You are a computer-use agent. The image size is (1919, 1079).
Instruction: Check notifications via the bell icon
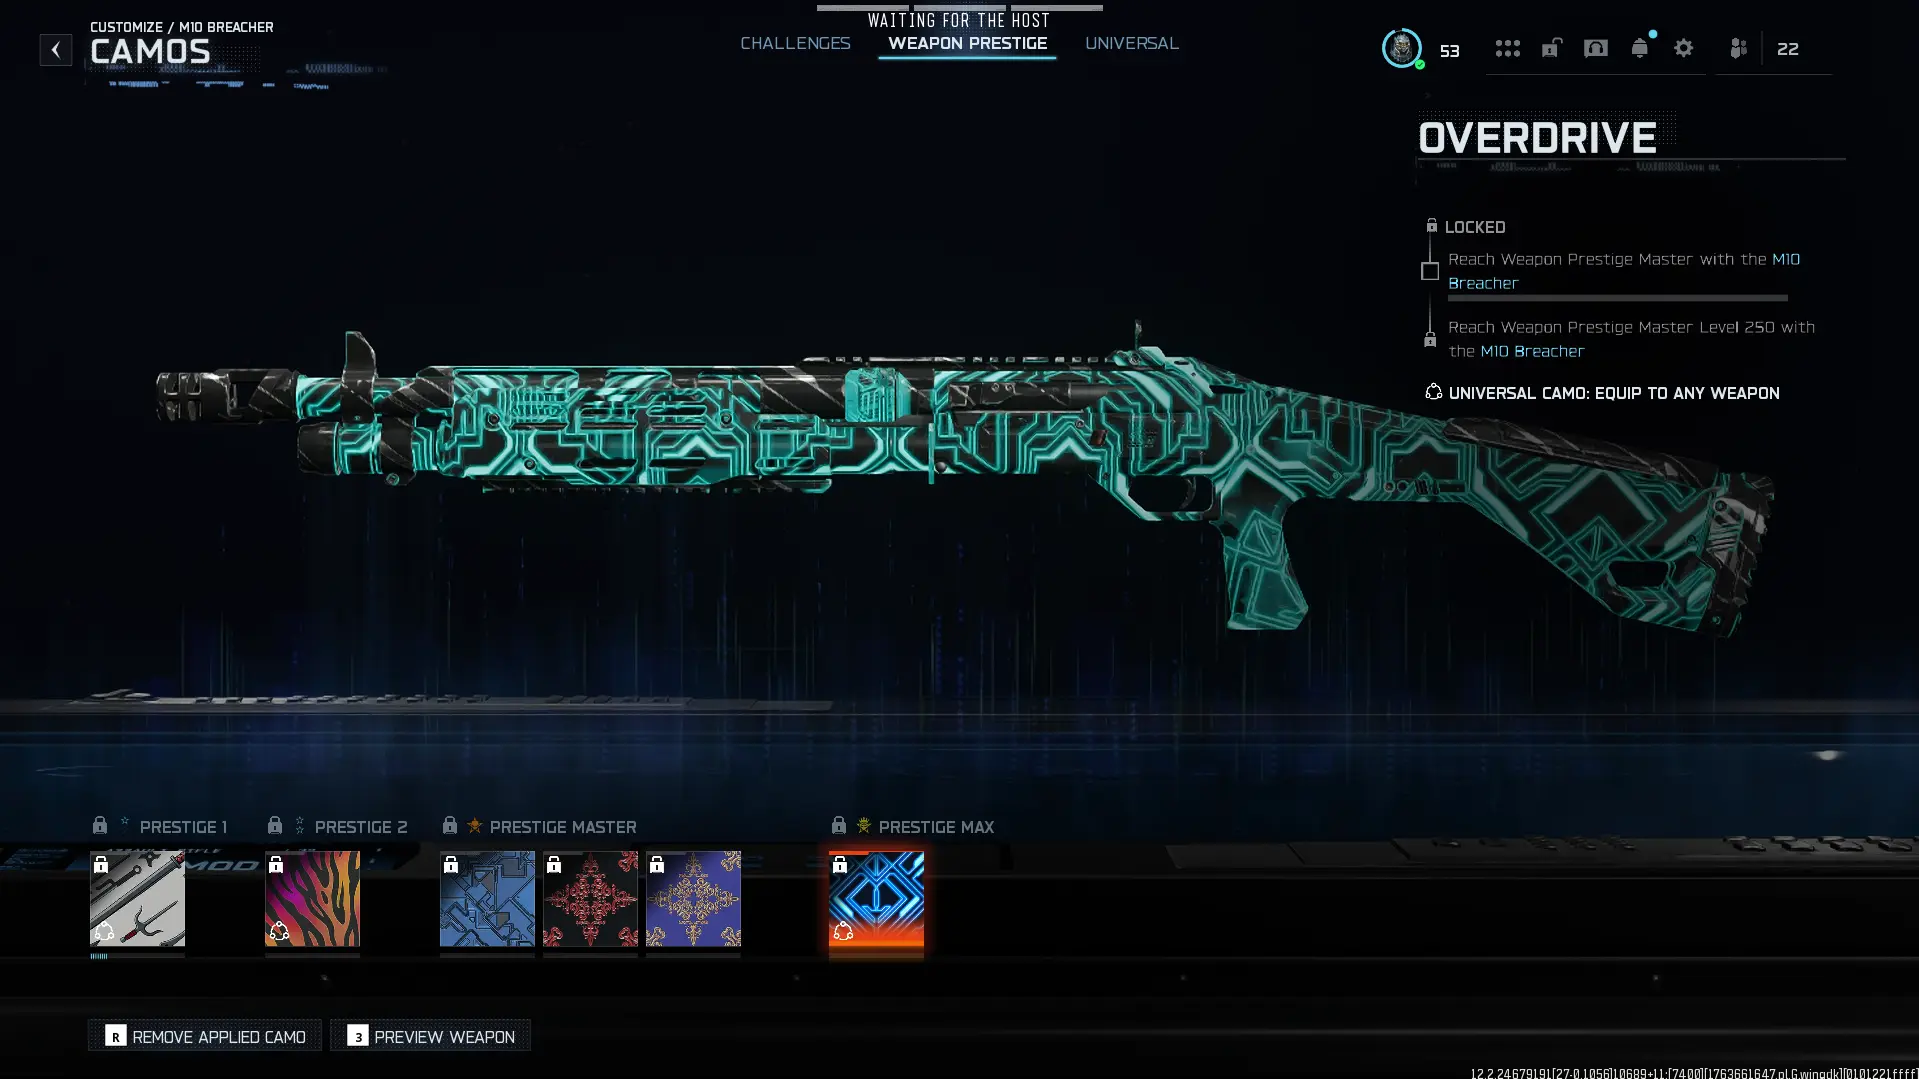(1639, 48)
